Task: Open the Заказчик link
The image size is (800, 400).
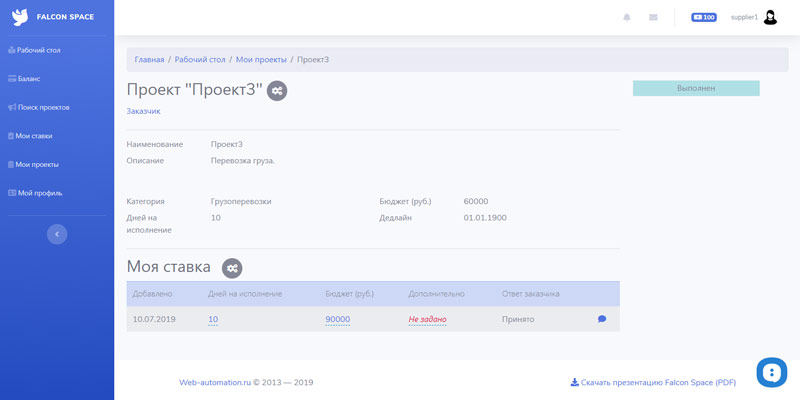Action: coord(143,111)
